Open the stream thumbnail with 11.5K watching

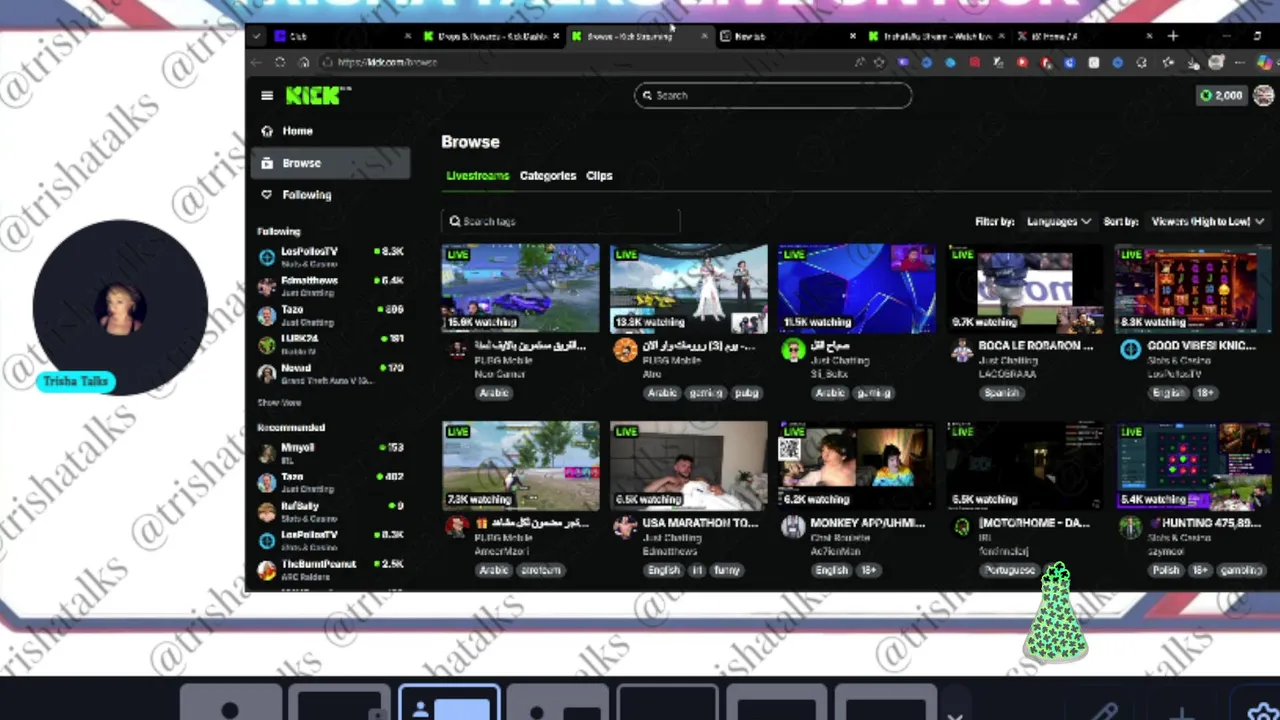(x=857, y=288)
